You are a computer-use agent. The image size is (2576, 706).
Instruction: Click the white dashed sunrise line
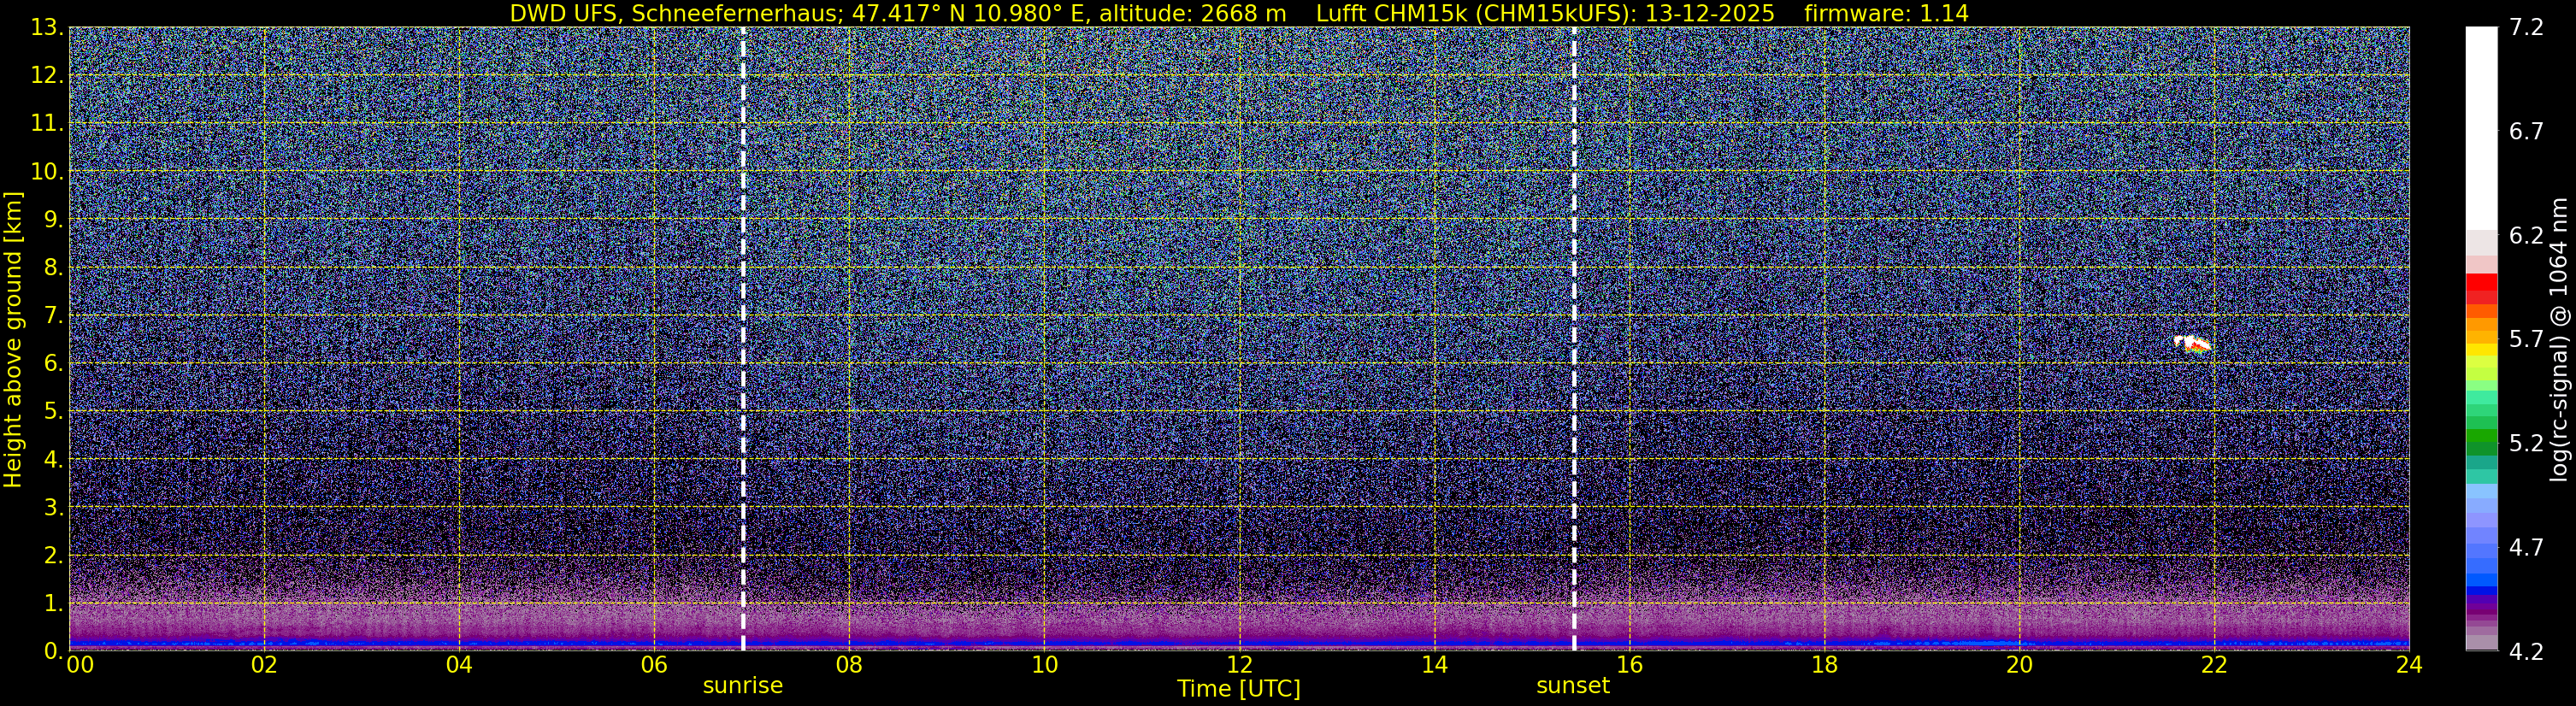pos(743,339)
